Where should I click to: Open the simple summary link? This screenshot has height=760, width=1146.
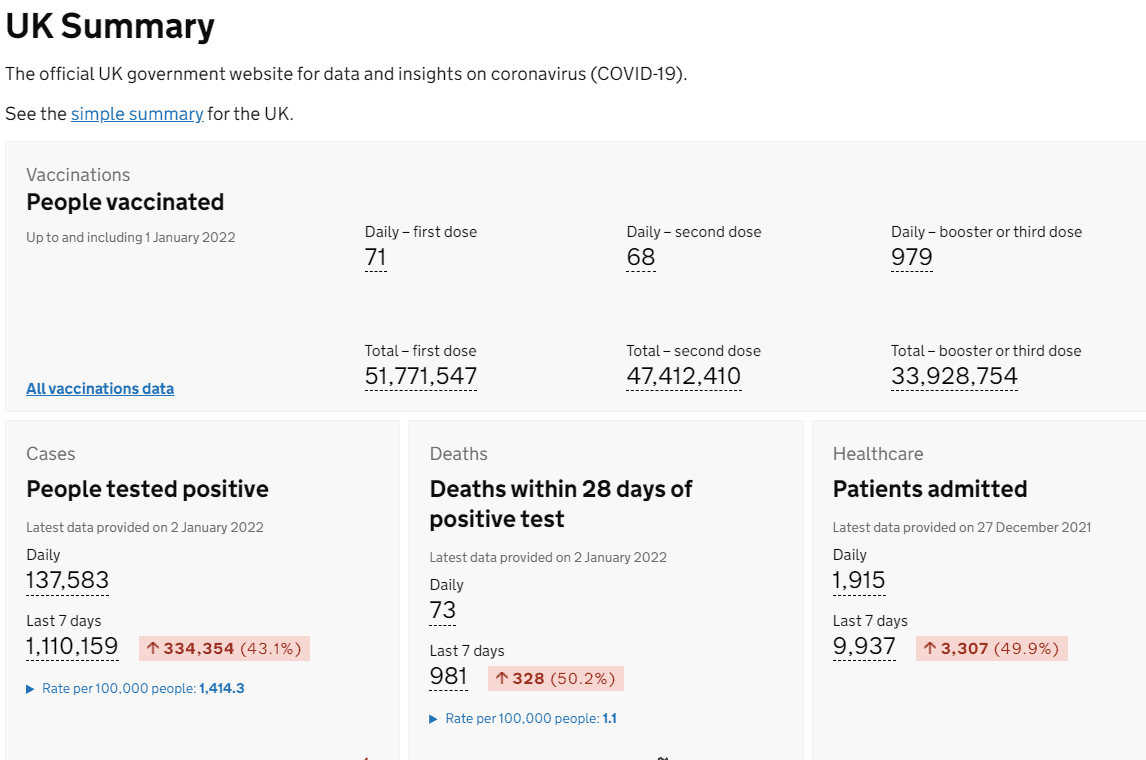click(x=137, y=114)
